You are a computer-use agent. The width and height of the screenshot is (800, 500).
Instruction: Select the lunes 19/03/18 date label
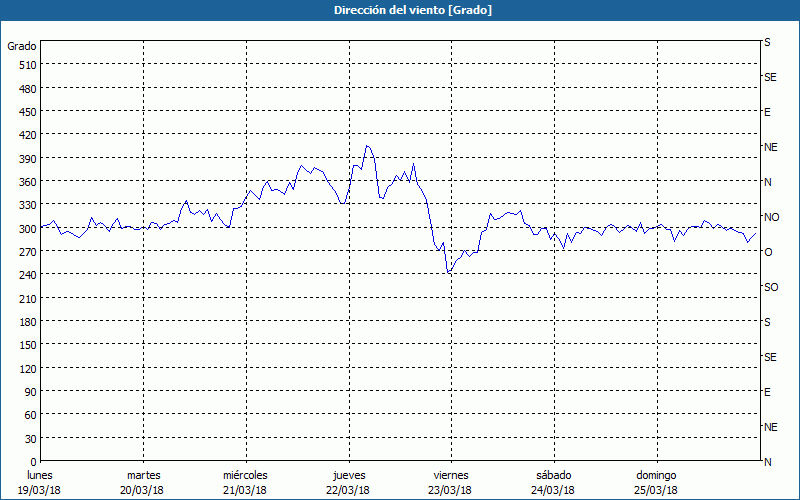[40, 482]
